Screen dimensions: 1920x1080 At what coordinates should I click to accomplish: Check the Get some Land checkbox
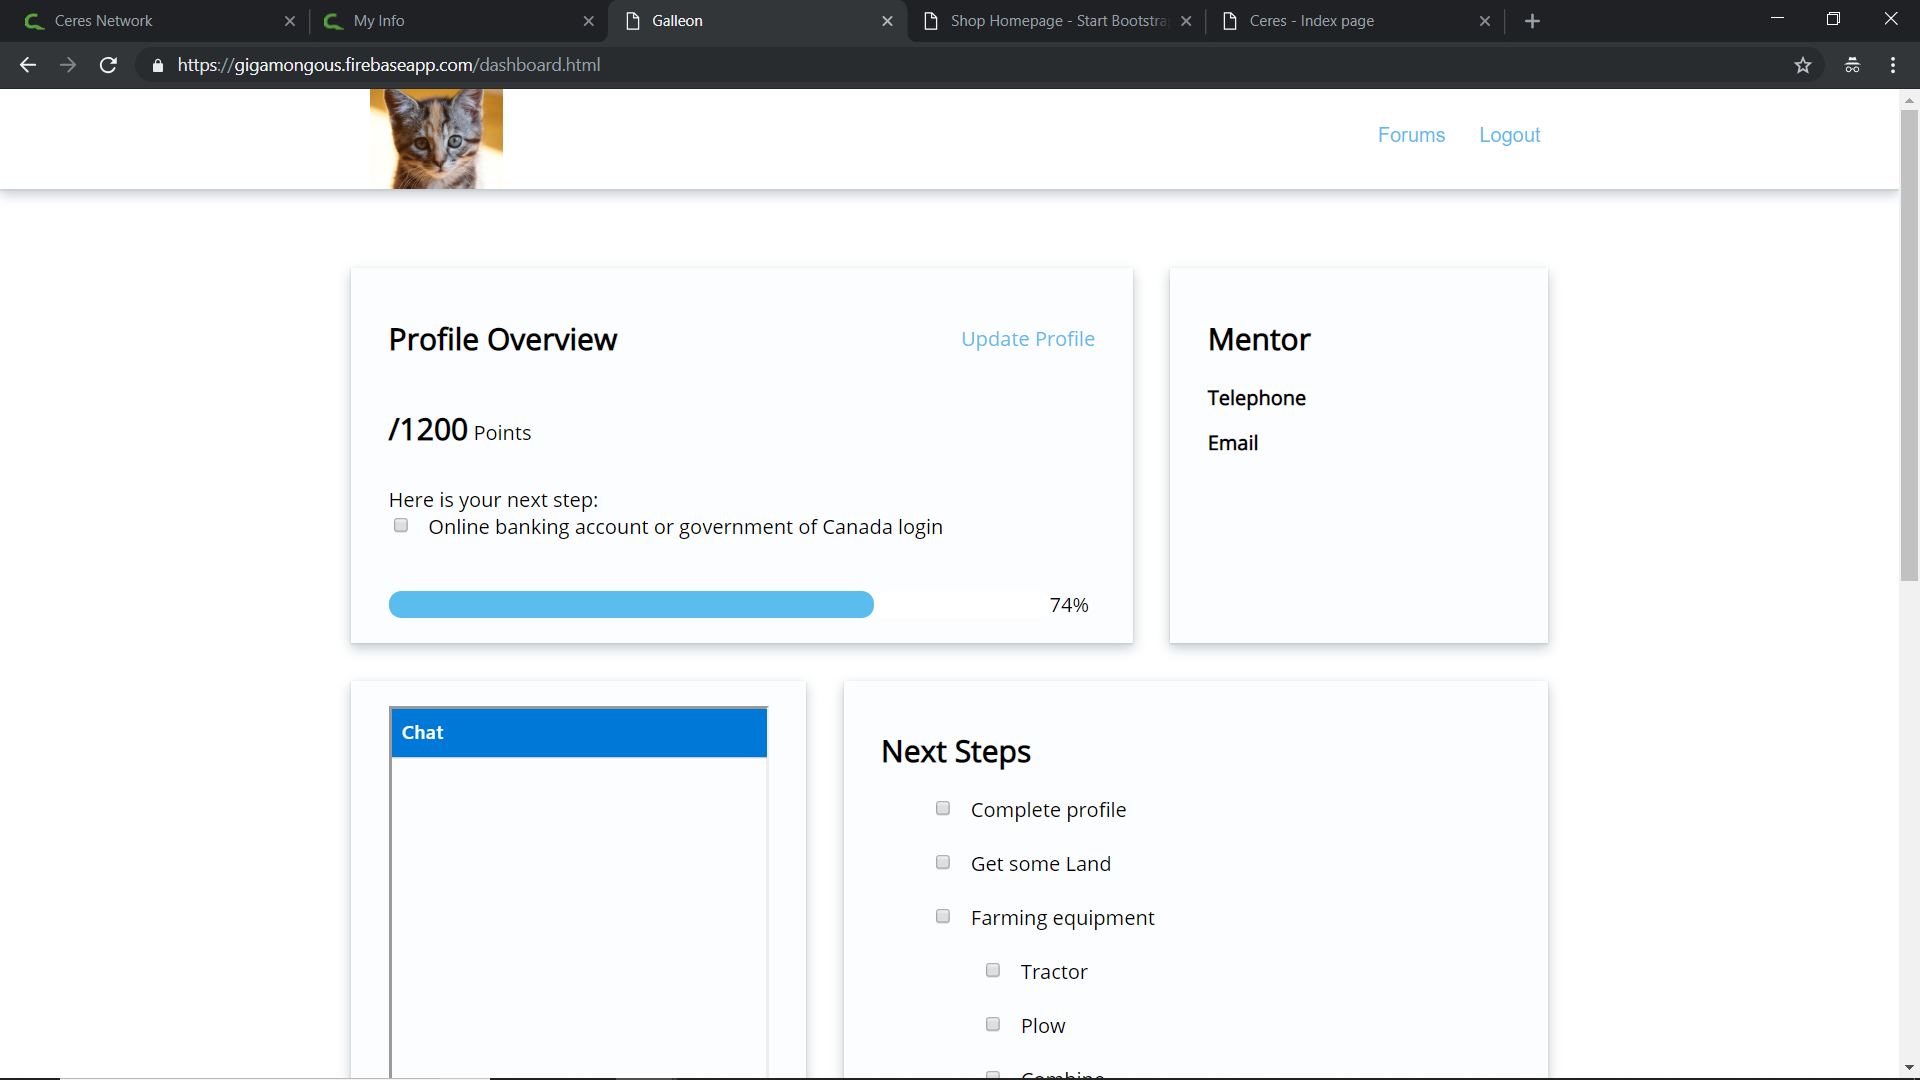(943, 863)
